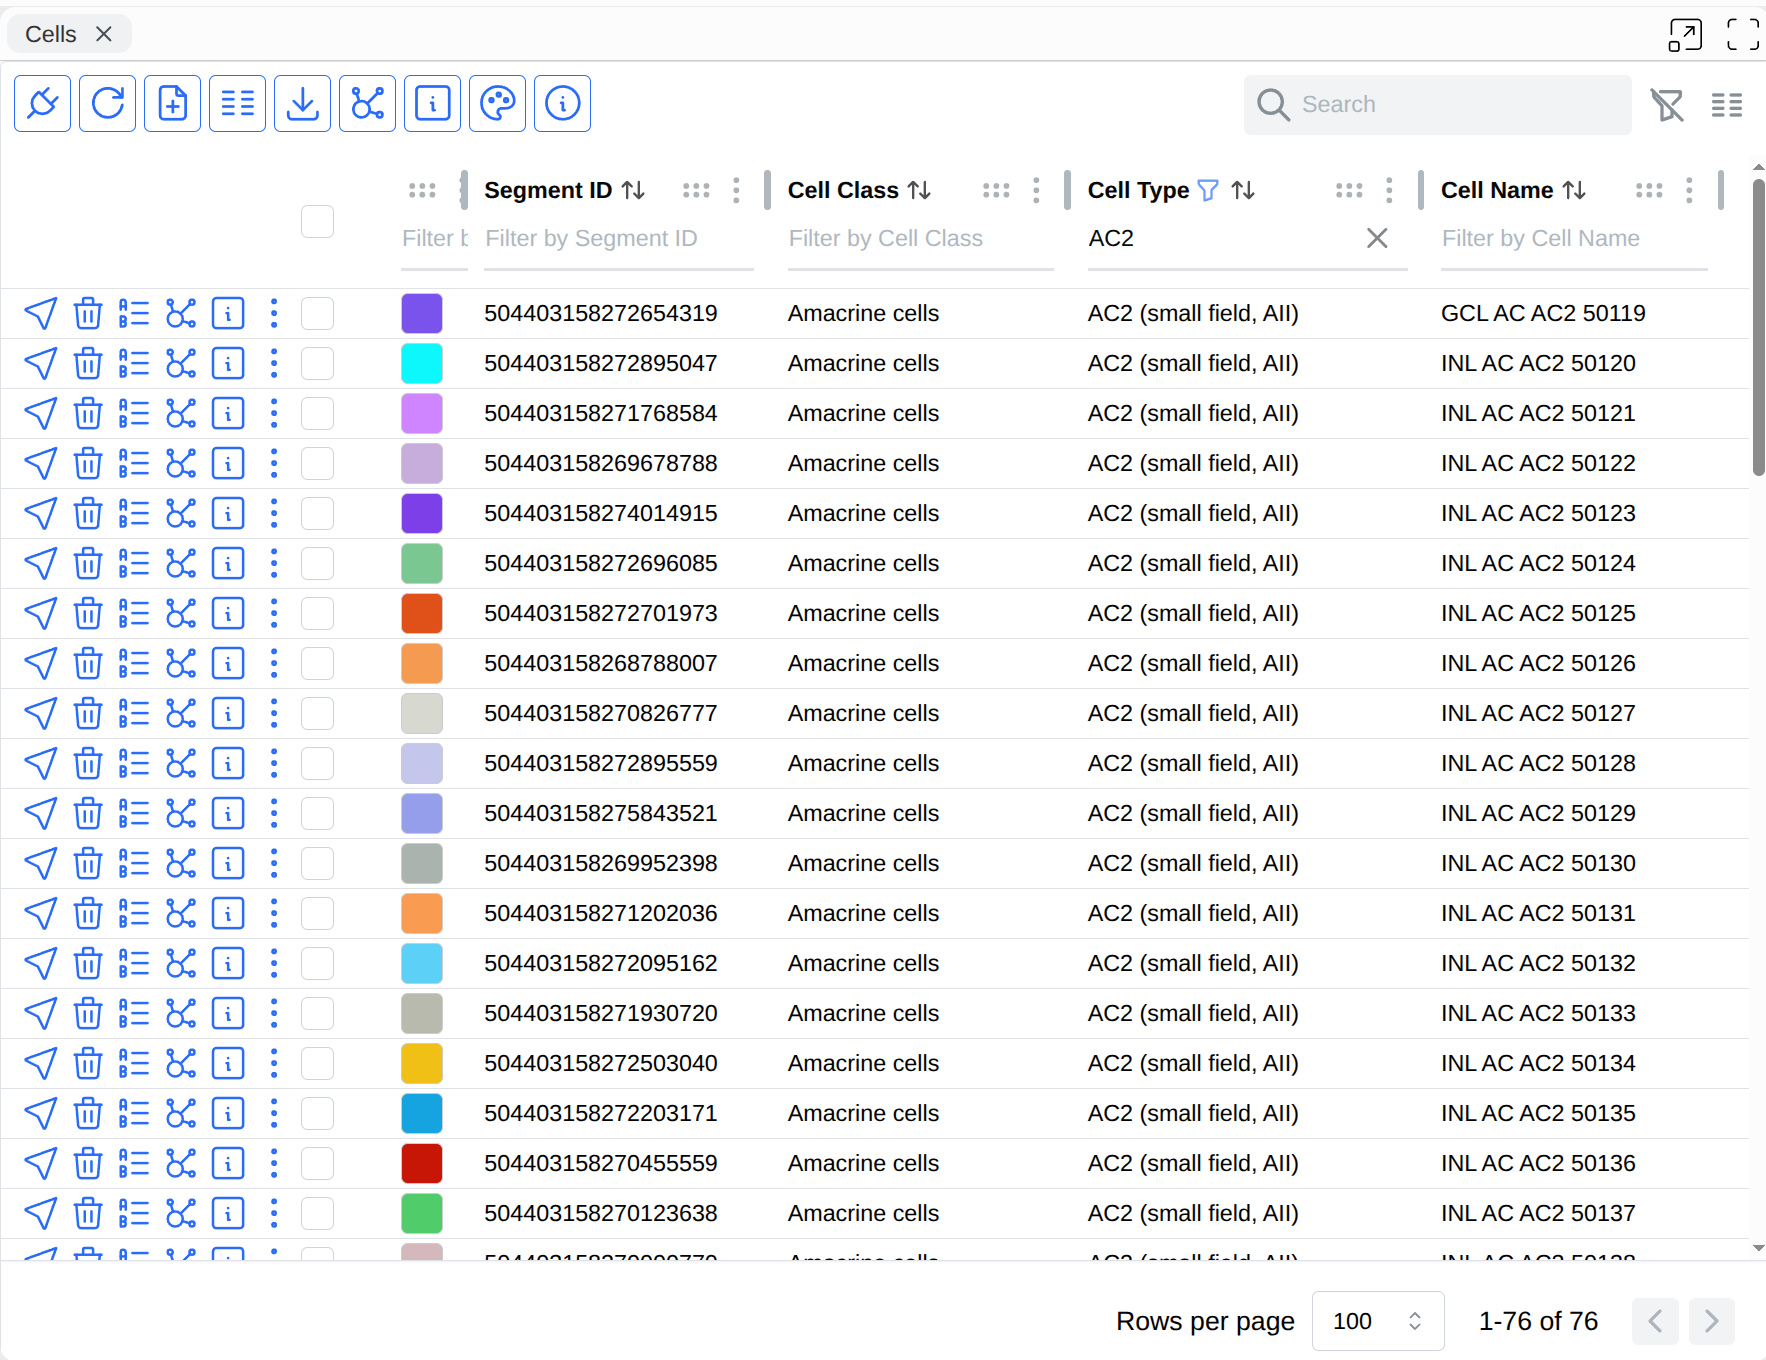Click cyan color swatch for INL AC AC2 50120
This screenshot has width=1766, height=1360.
(422, 363)
